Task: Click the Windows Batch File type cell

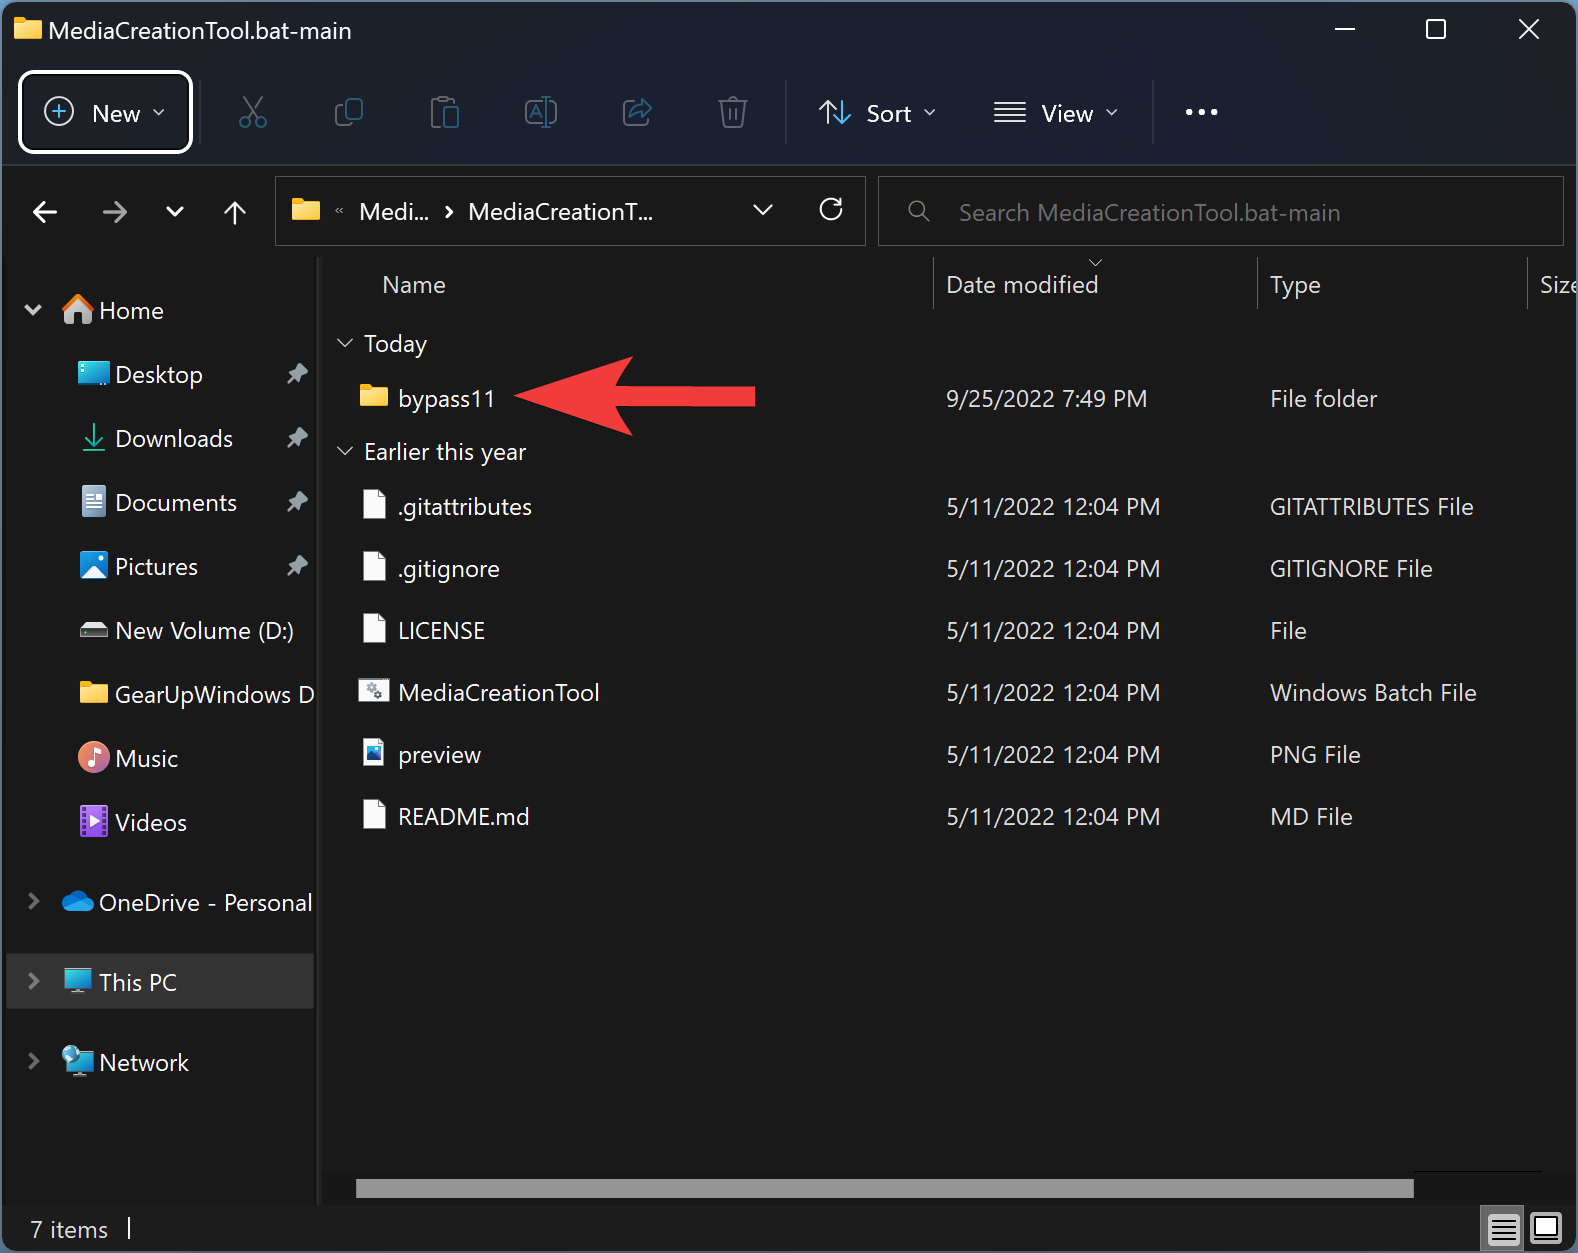Action: (1373, 693)
